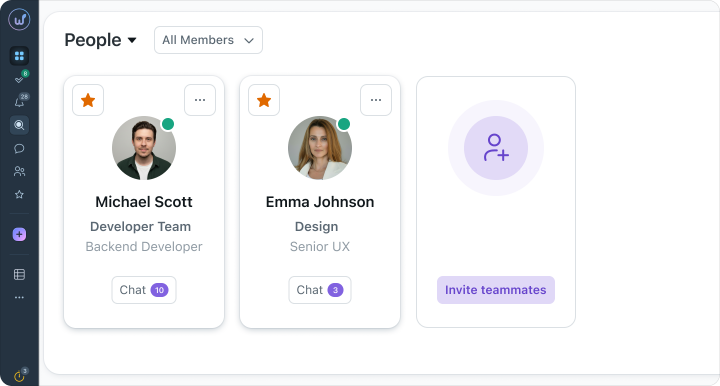720x386 pixels.
Task: Open the All Members filter dropdown
Action: tap(208, 40)
